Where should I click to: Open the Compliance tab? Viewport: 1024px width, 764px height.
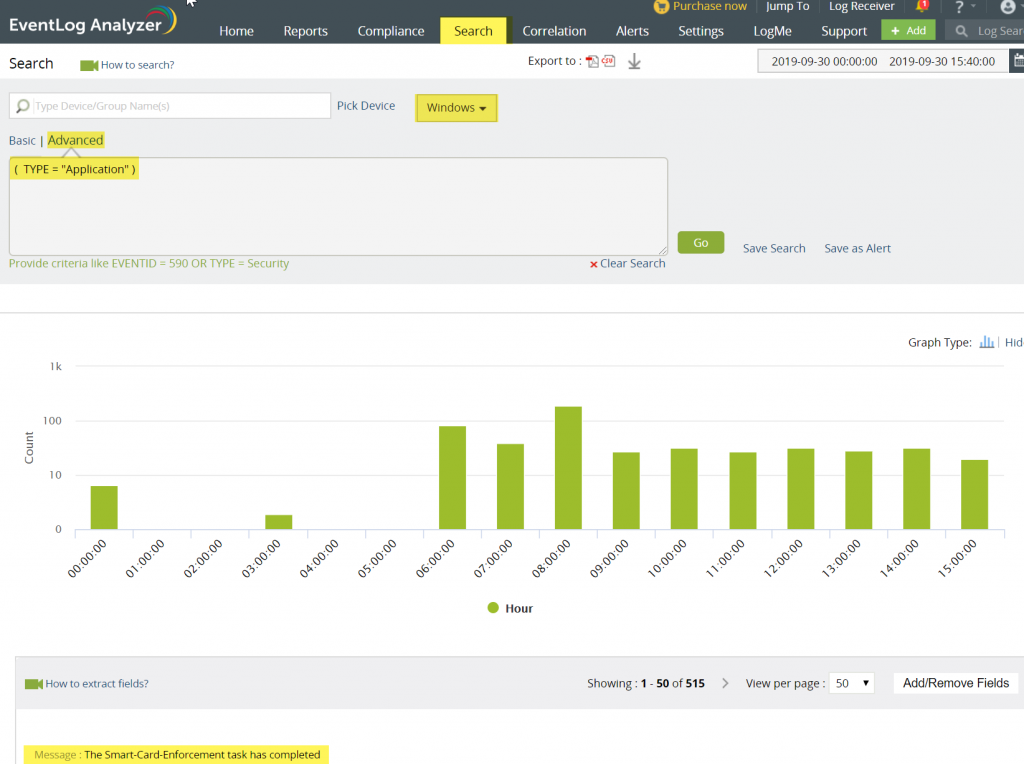tap(391, 31)
